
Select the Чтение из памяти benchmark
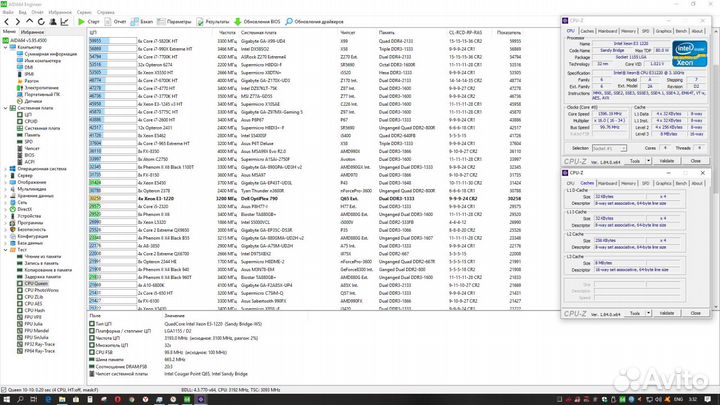pyautogui.click(x=43, y=257)
